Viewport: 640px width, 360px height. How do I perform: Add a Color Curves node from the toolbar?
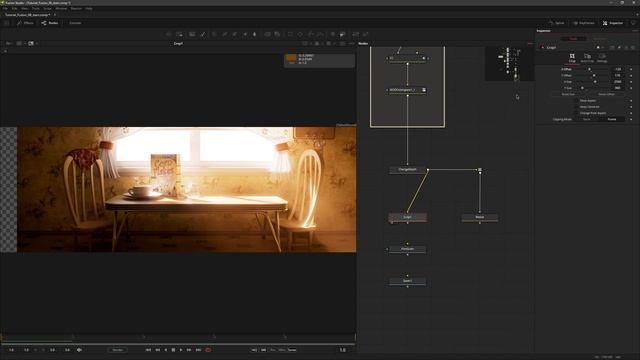tap(225, 34)
